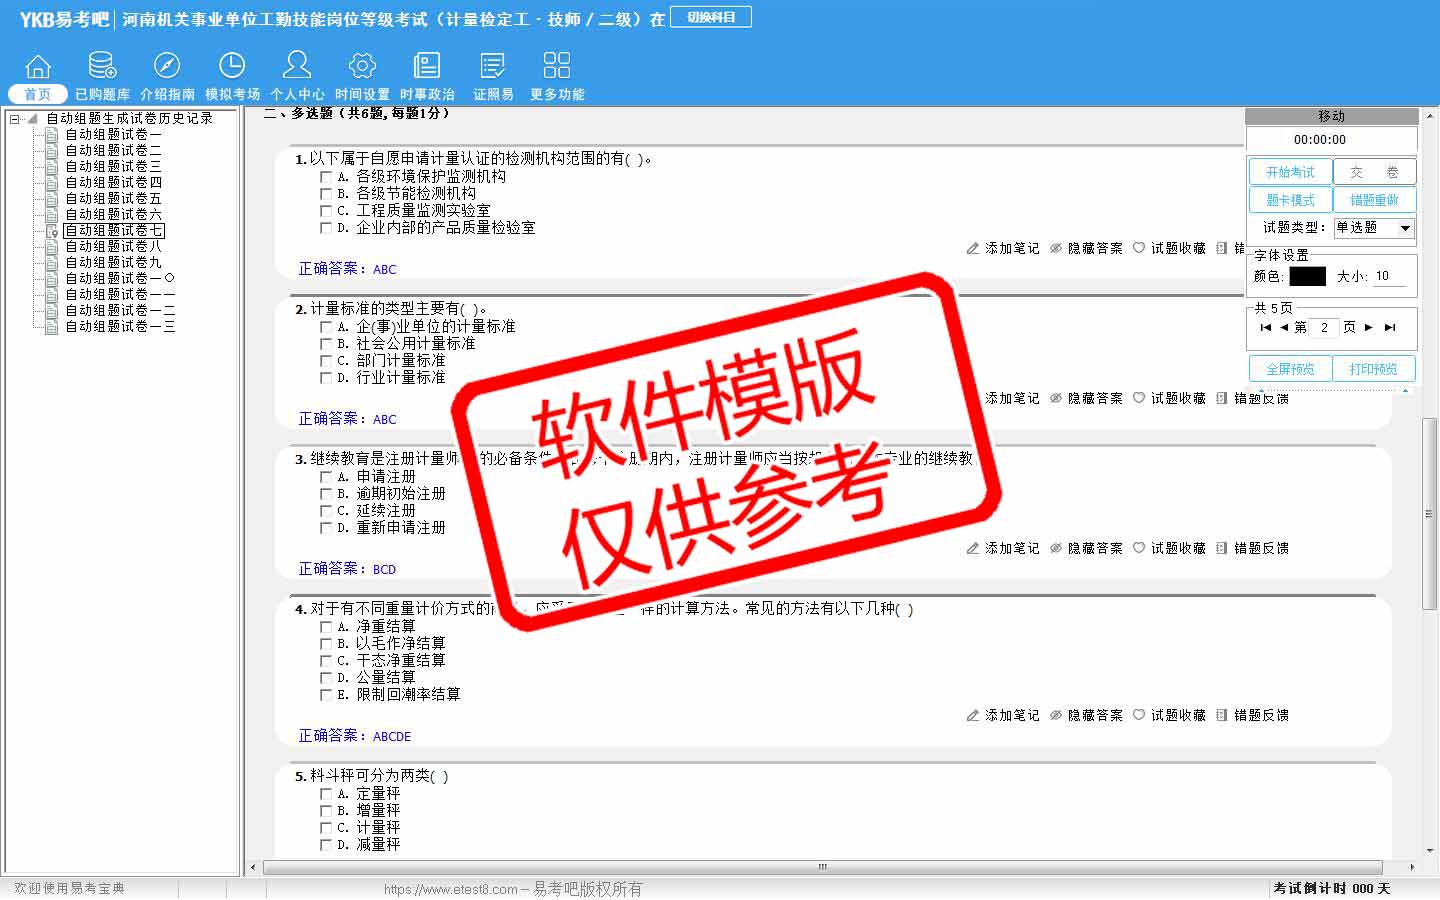Collapse the 自动组题生成试卷历史记录 tree node
Viewport: 1440px width, 900px height.
click(15, 119)
